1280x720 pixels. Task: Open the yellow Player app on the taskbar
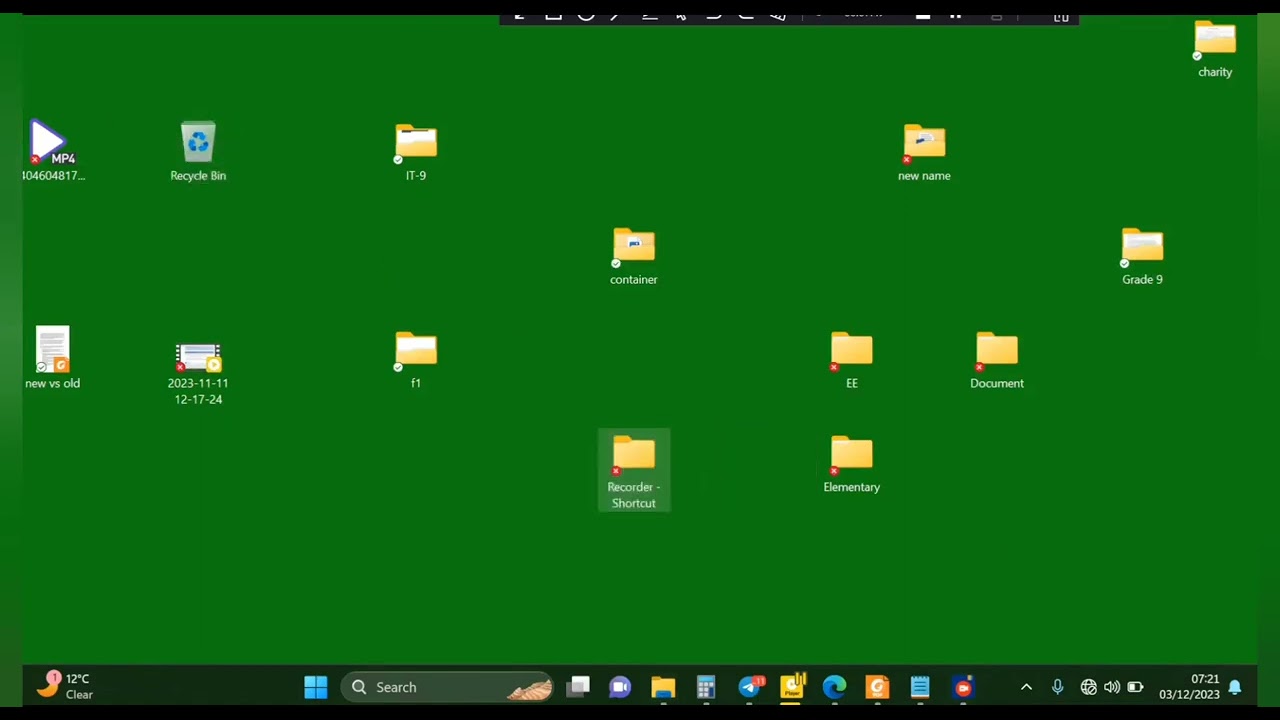click(792, 687)
